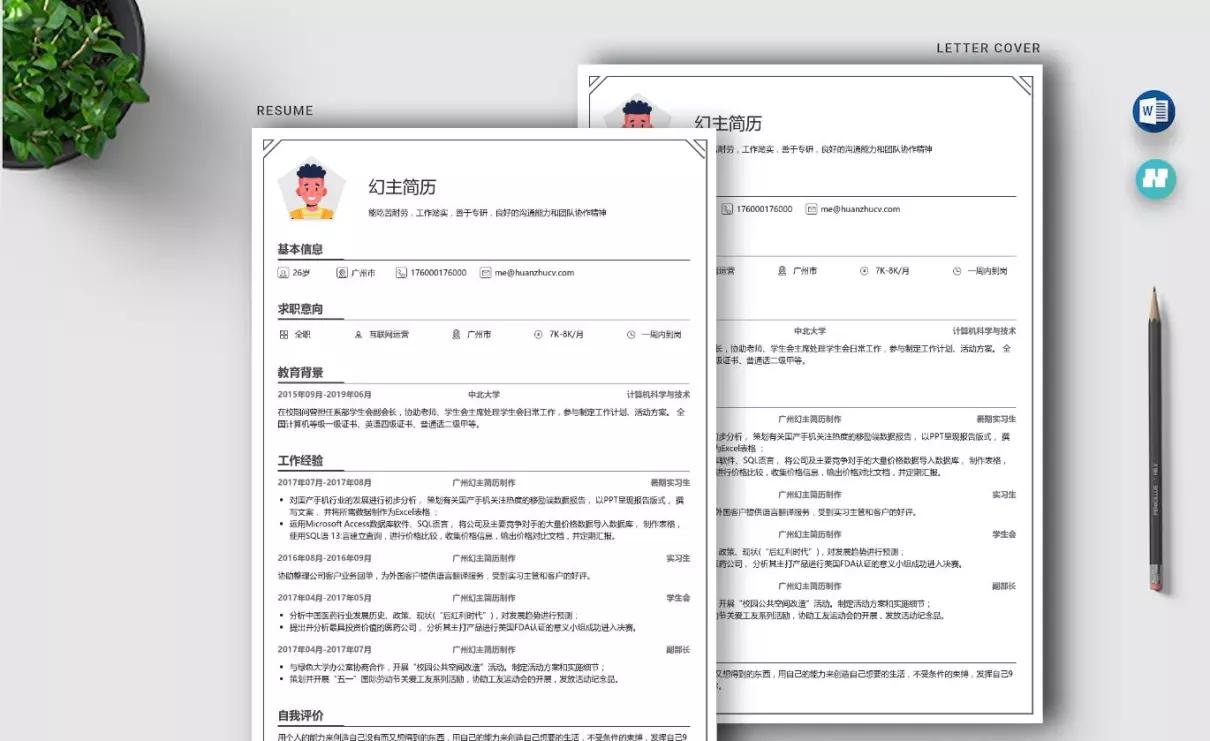The image size is (1210, 741).
Task: Select the 基本信息 section heading
Action: coord(300,249)
